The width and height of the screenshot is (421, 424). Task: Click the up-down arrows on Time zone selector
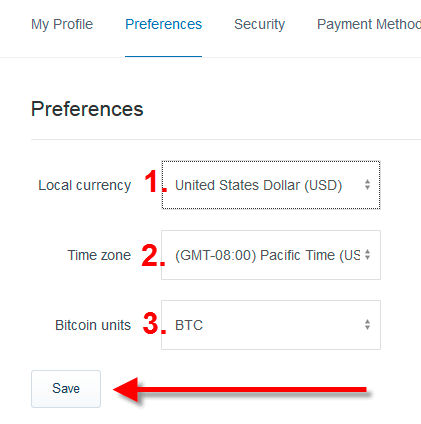tap(367, 255)
